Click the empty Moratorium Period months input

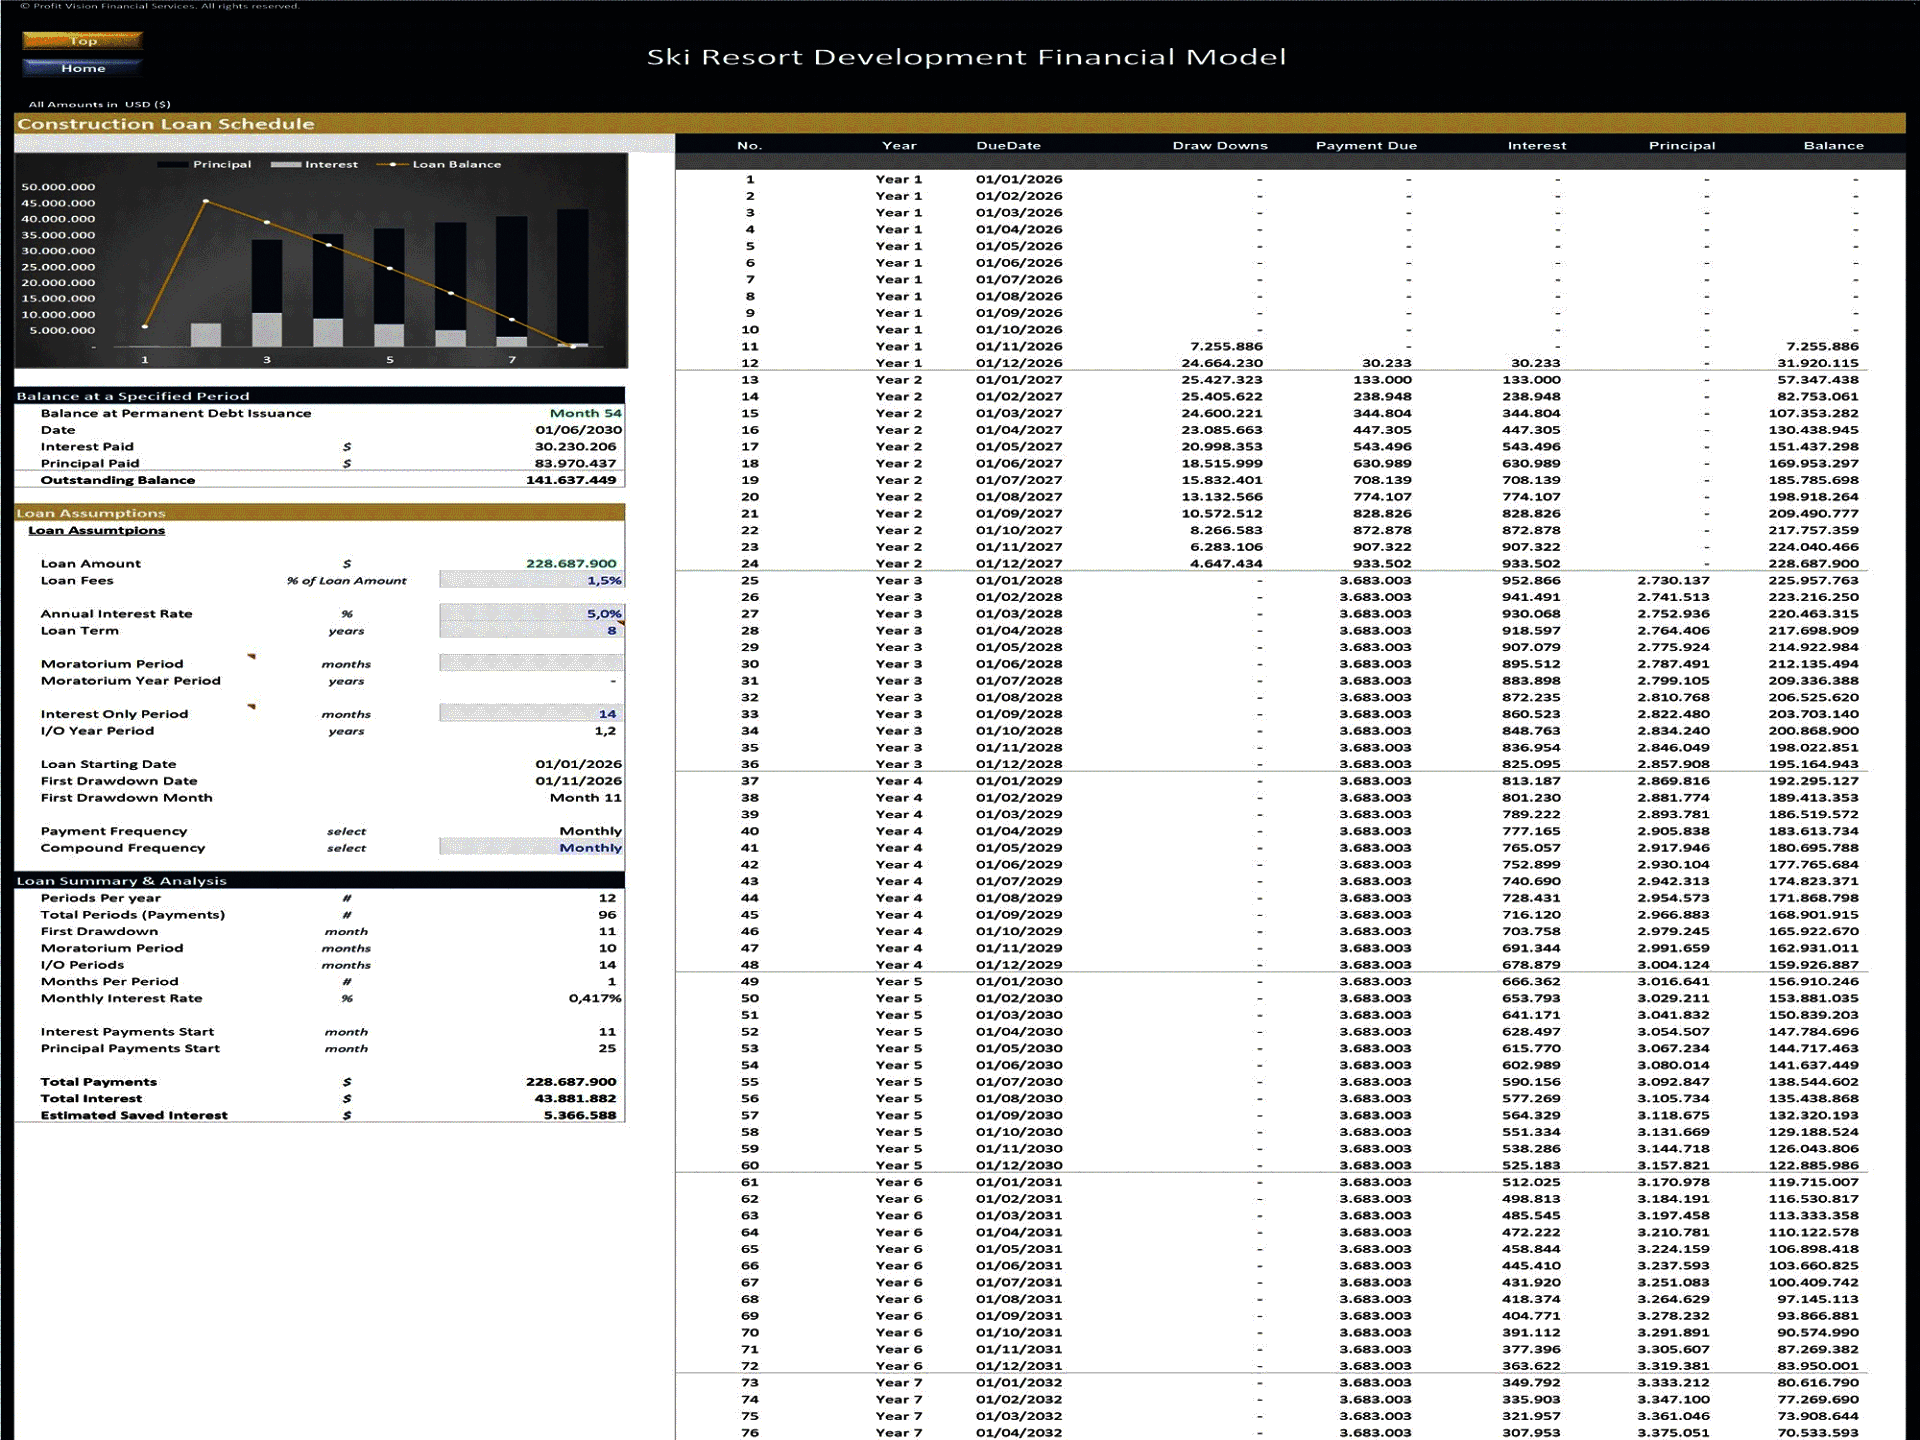pyautogui.click(x=531, y=664)
